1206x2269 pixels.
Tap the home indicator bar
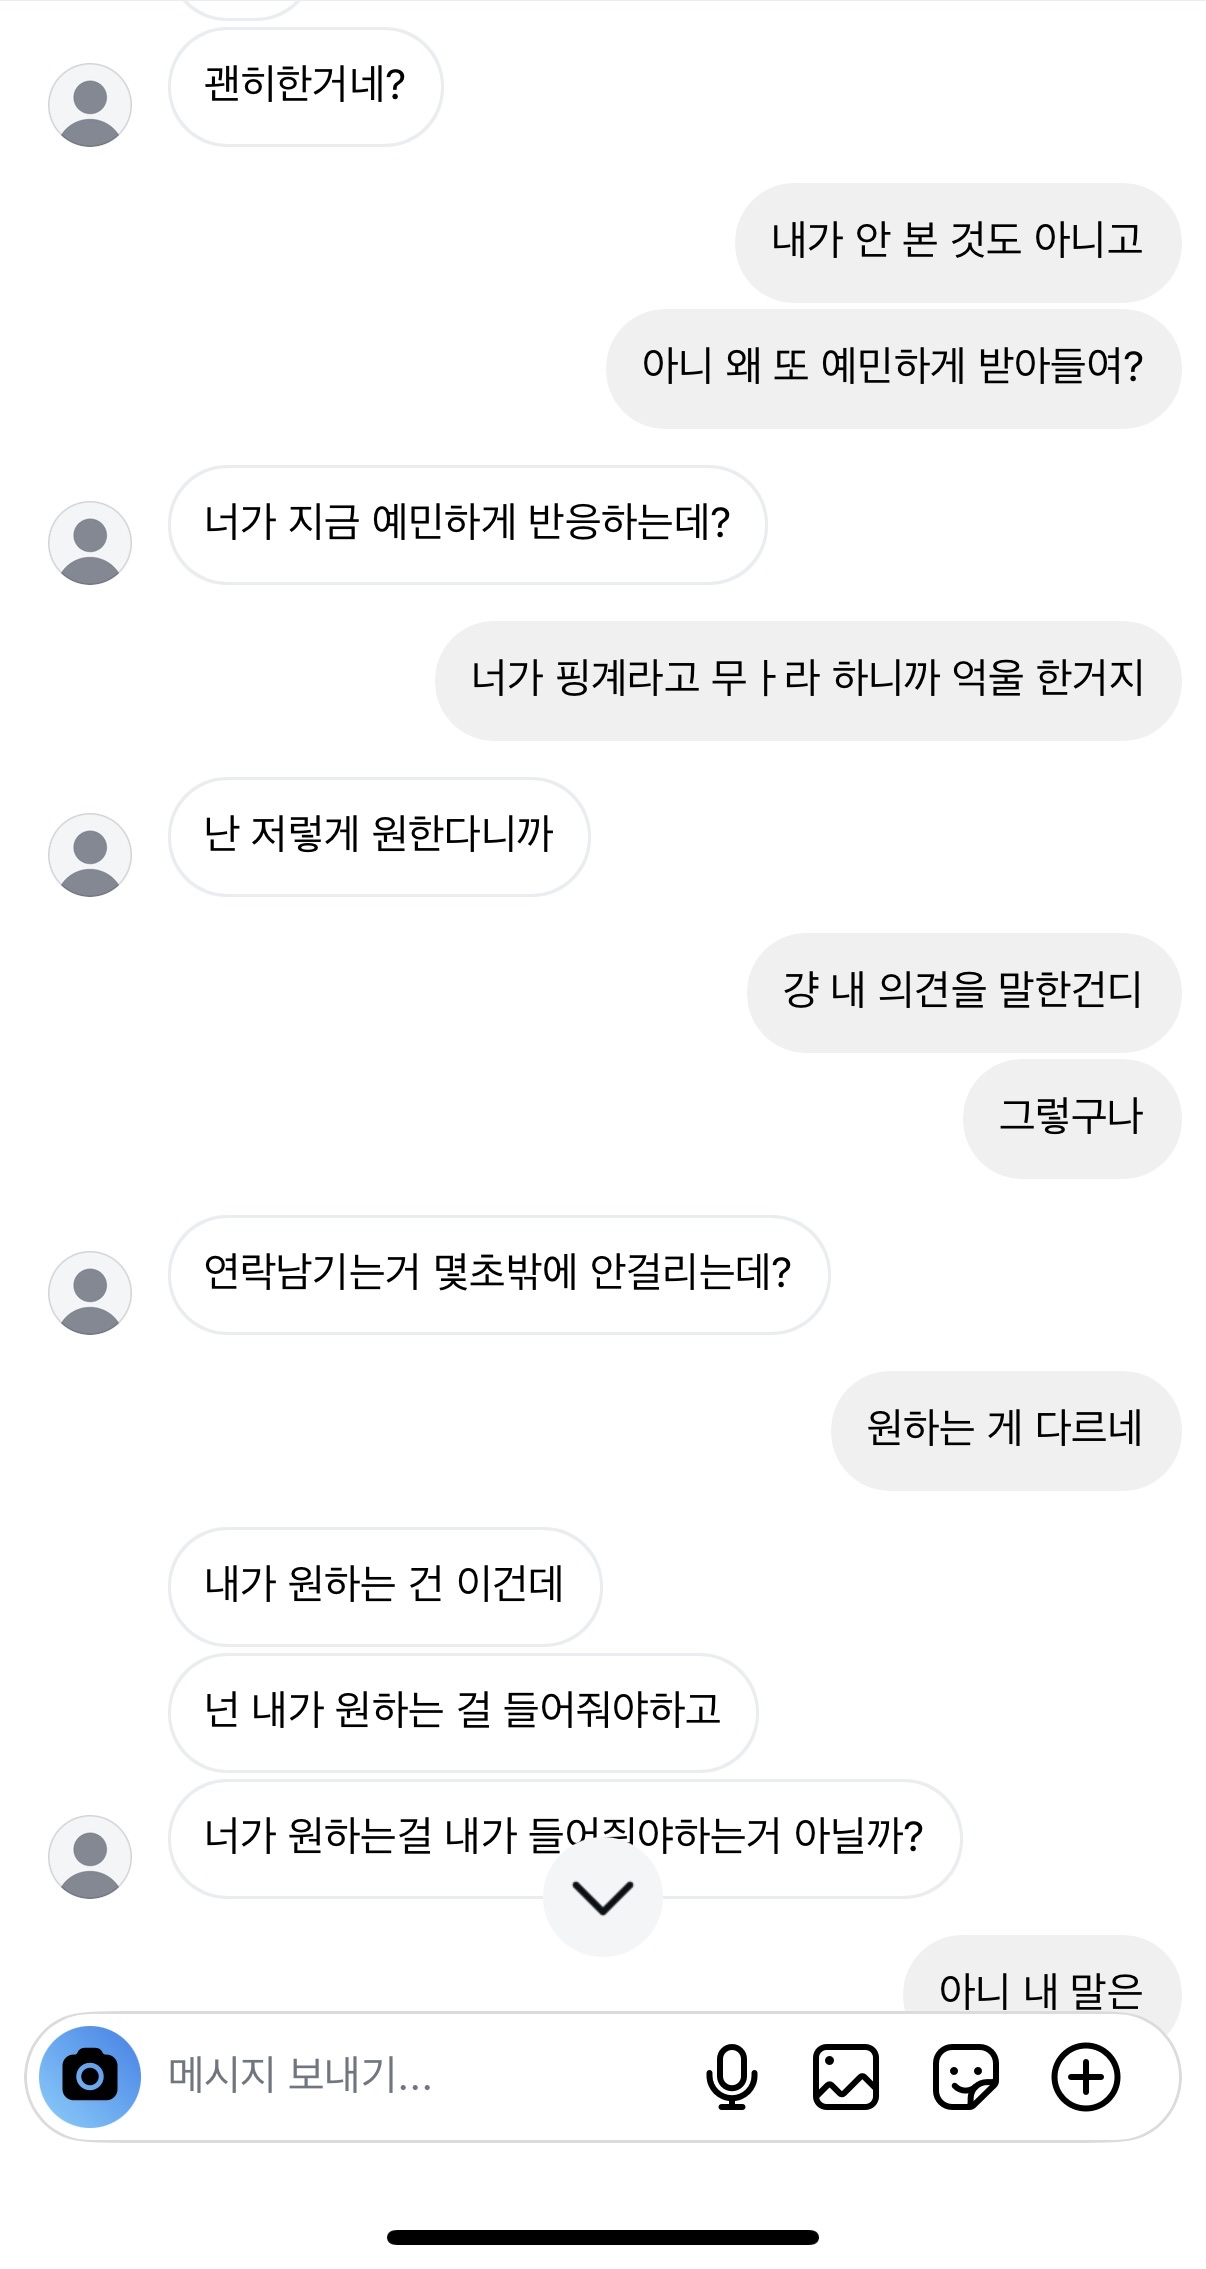(603, 2237)
